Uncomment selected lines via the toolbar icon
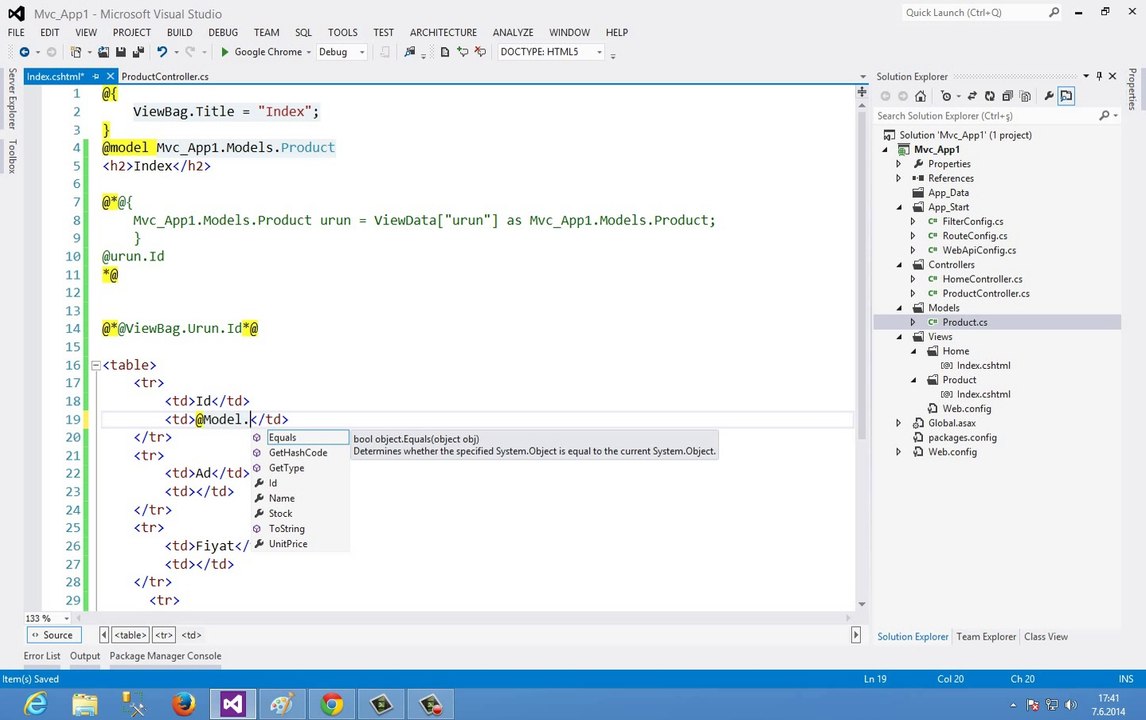Screen dimensions: 1146x720 tap(479, 52)
